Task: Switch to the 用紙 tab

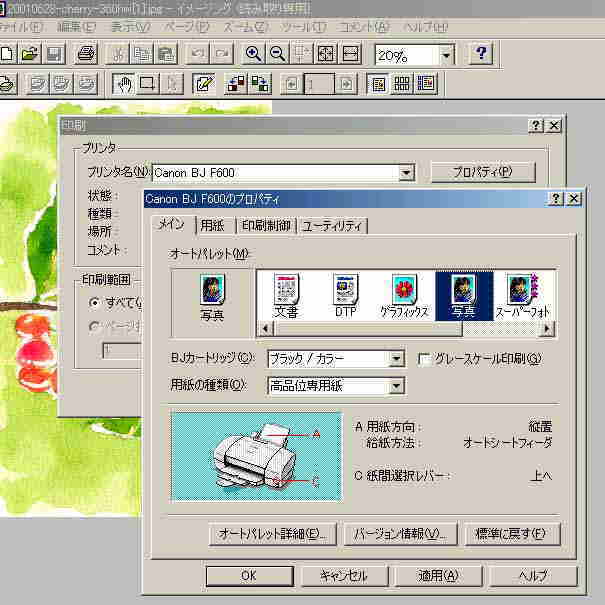Action: (212, 225)
